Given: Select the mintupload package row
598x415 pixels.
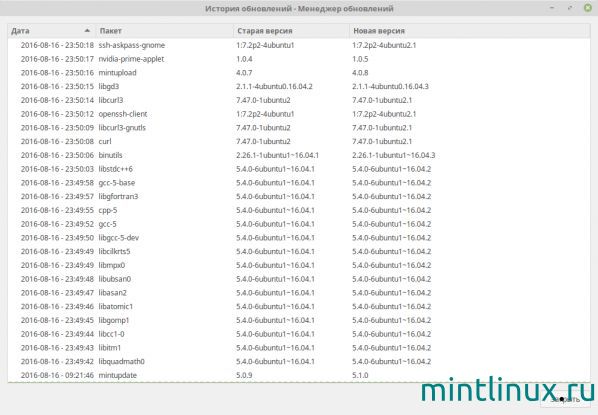Looking at the screenshot, I should pos(299,72).
